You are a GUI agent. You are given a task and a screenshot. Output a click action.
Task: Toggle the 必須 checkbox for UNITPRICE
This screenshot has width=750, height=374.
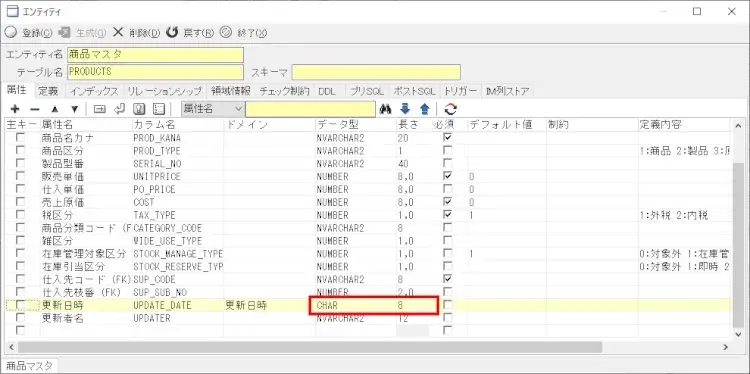pyautogui.click(x=448, y=176)
